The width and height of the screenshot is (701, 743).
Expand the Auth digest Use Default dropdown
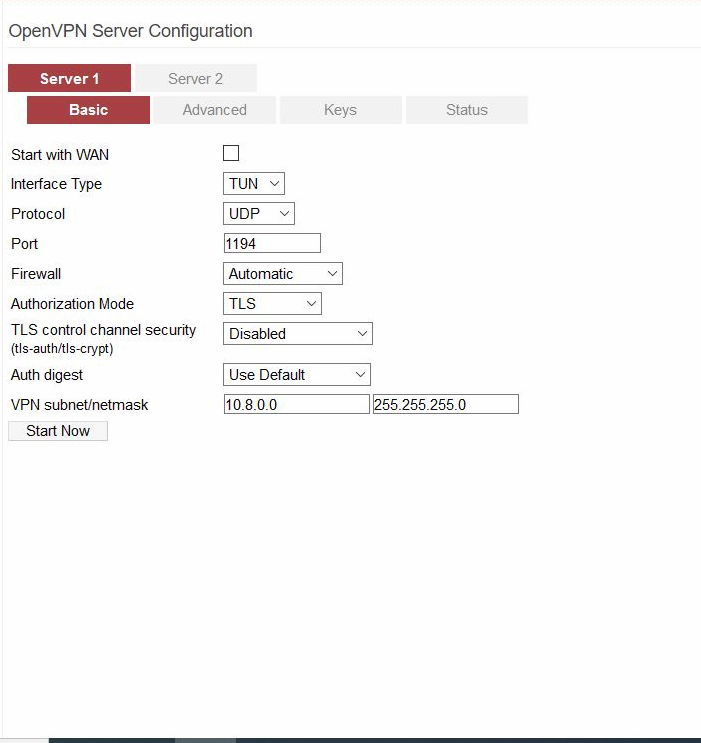pos(296,375)
